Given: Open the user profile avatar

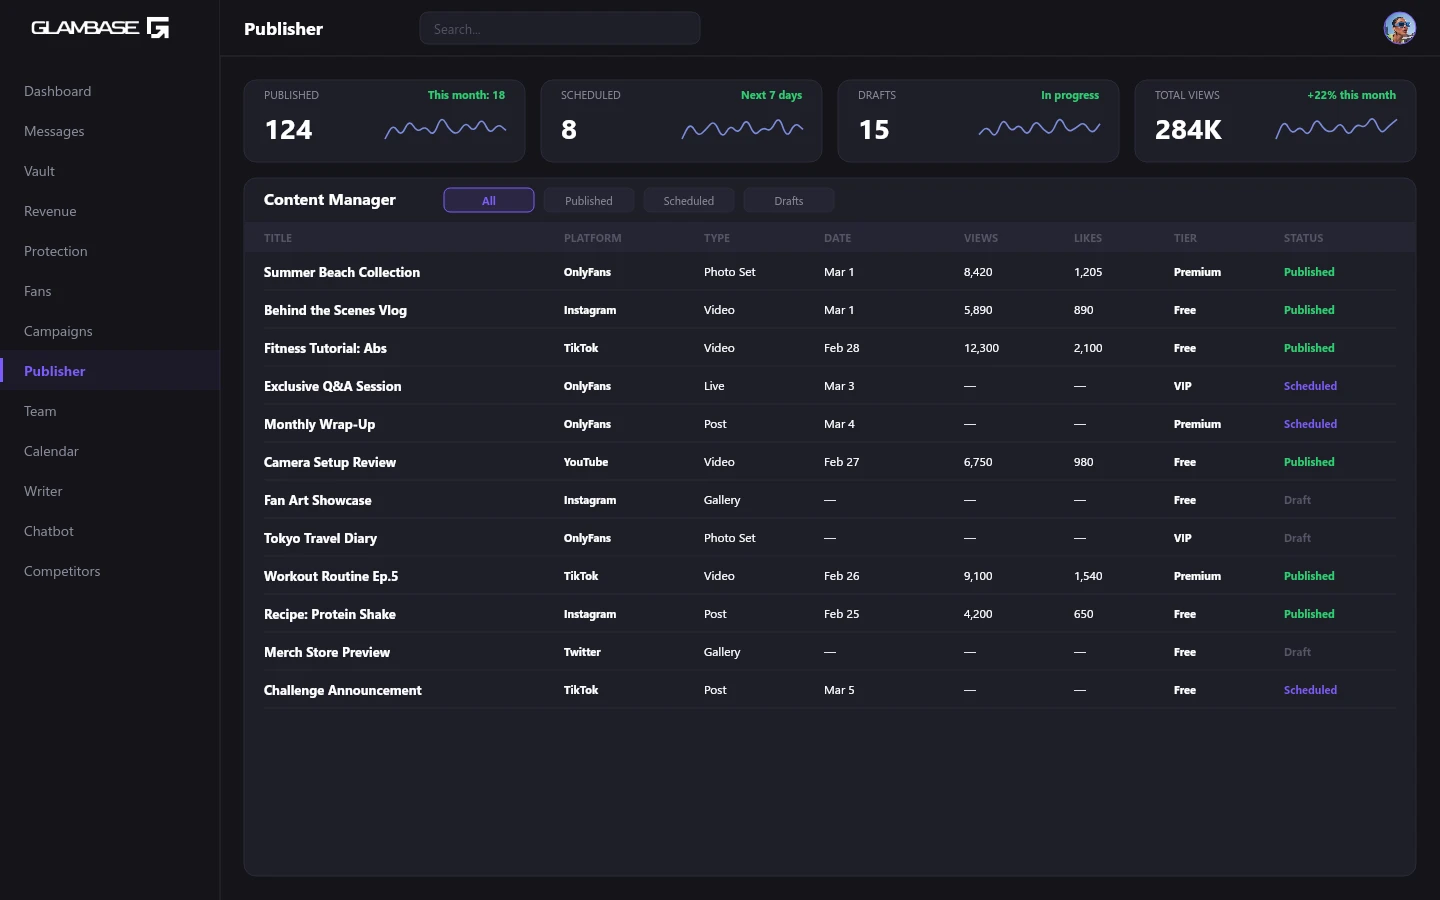Looking at the screenshot, I should point(1399,28).
